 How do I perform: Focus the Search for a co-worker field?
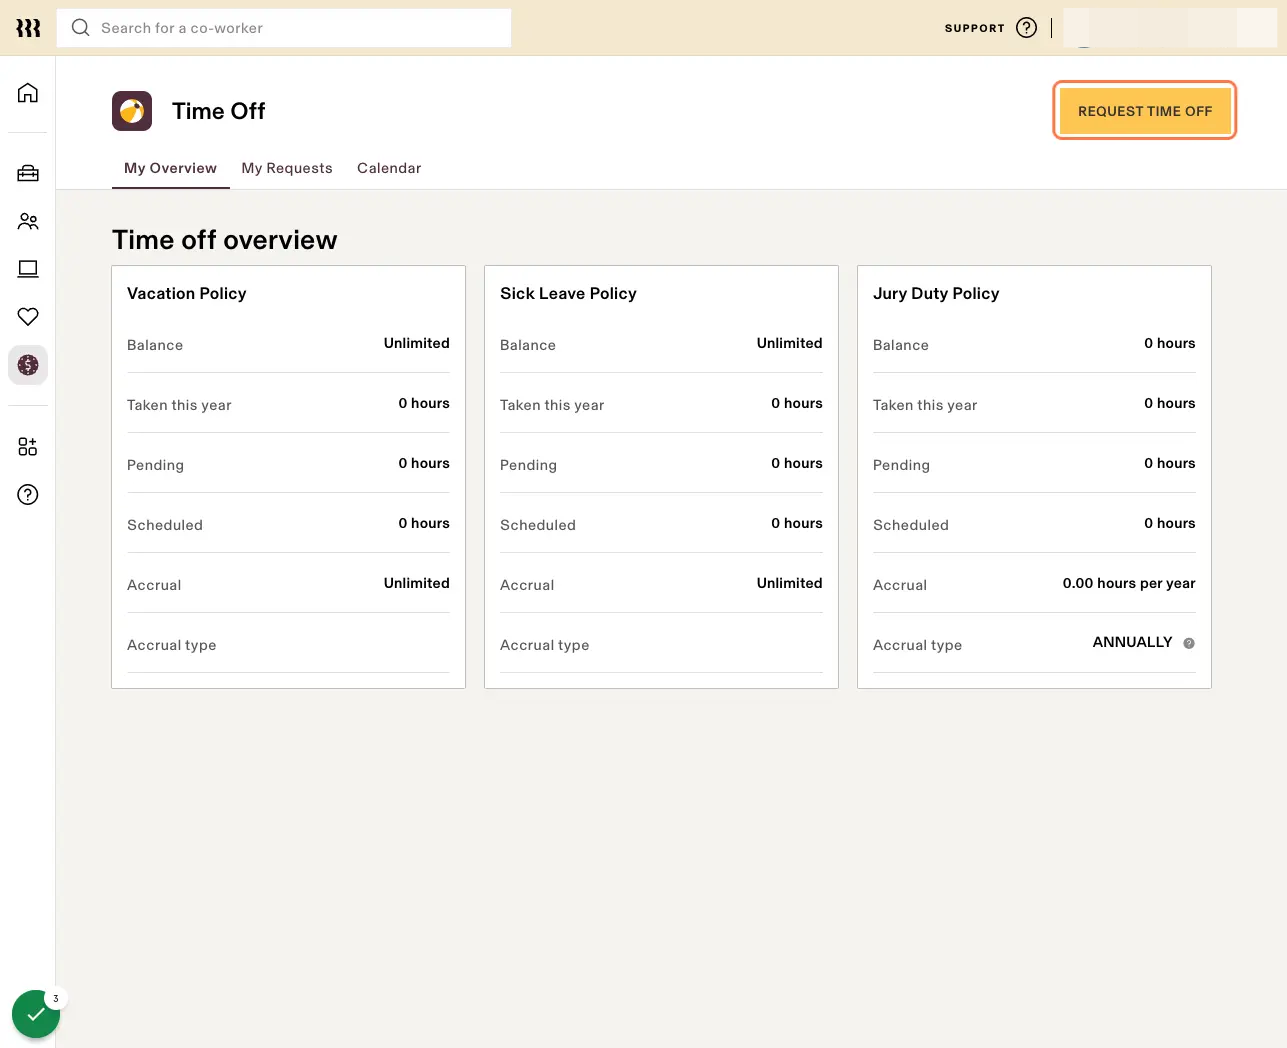tap(284, 28)
